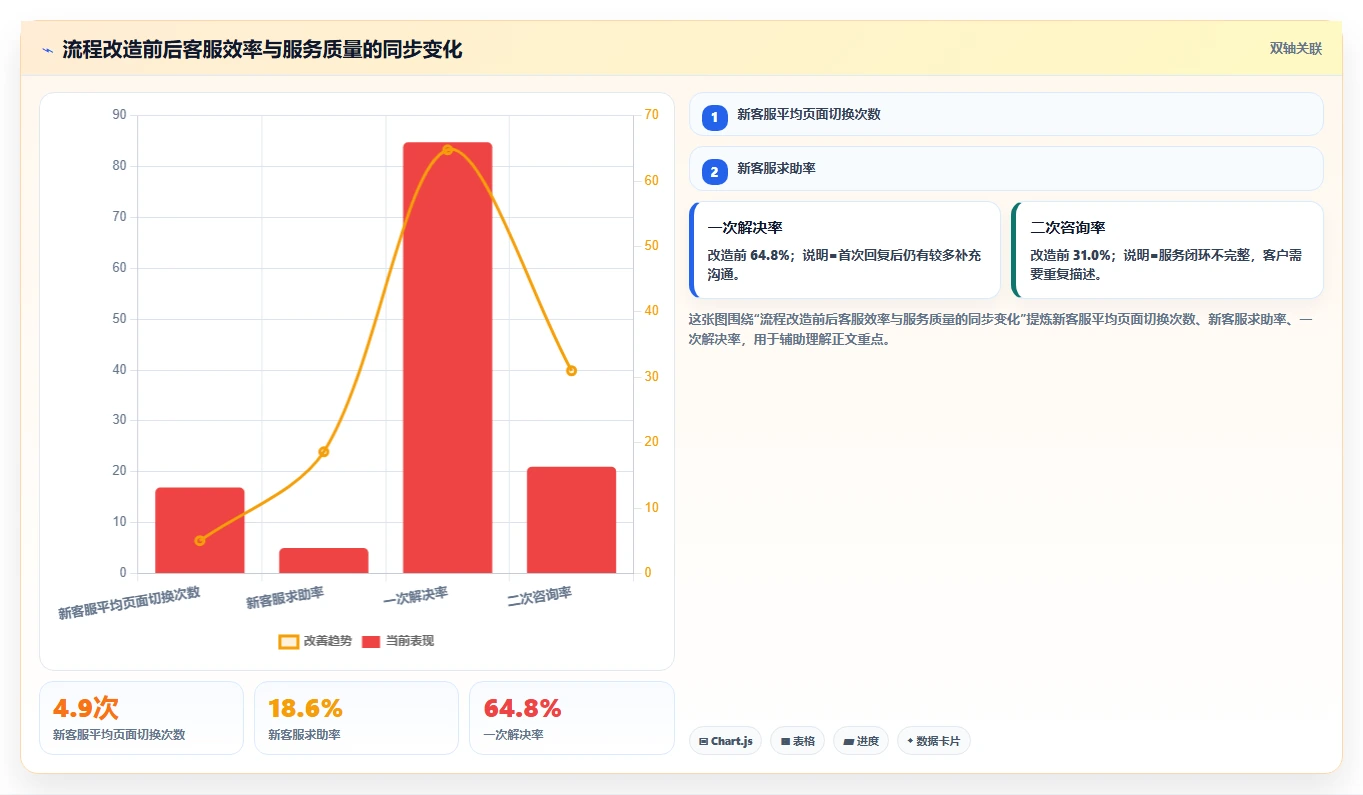The width and height of the screenshot is (1363, 795).
Task: Click the 表格 tag
Action: (x=798, y=741)
